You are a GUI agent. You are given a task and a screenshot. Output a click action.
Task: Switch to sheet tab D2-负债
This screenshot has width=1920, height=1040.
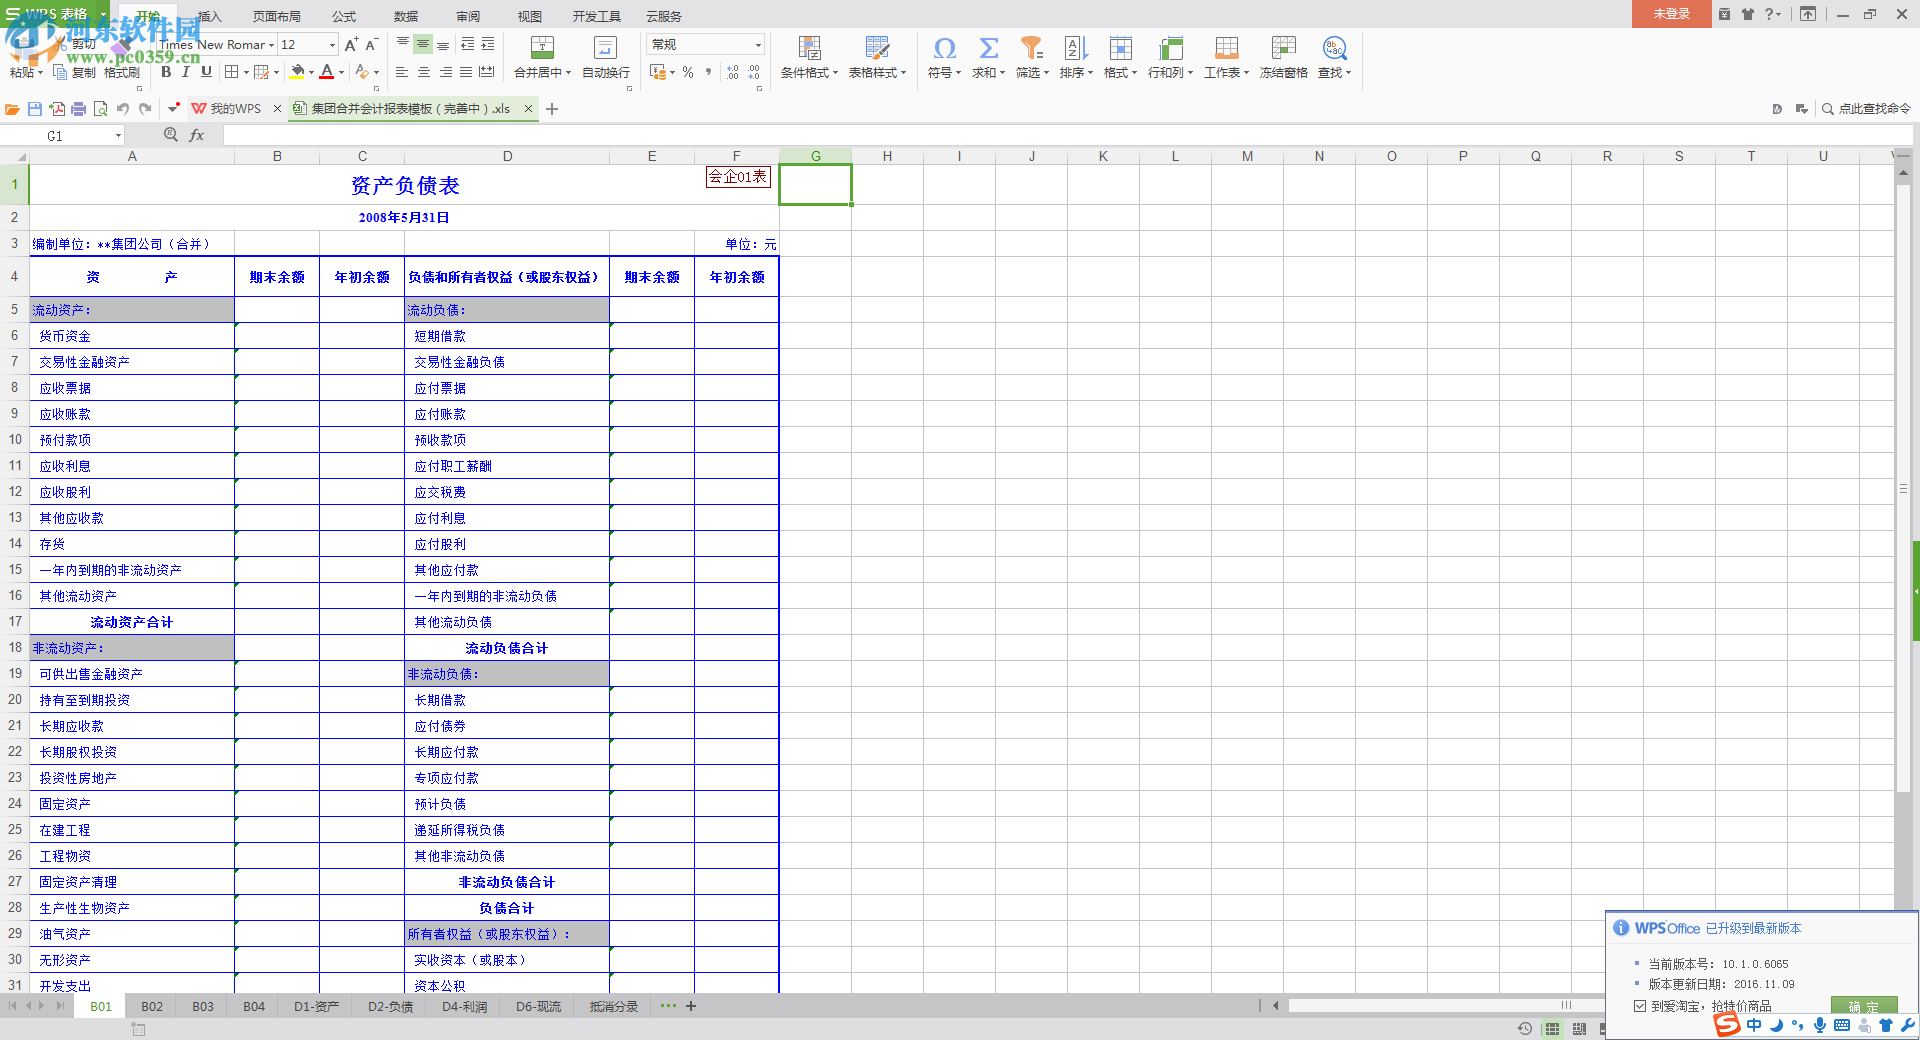point(390,1006)
